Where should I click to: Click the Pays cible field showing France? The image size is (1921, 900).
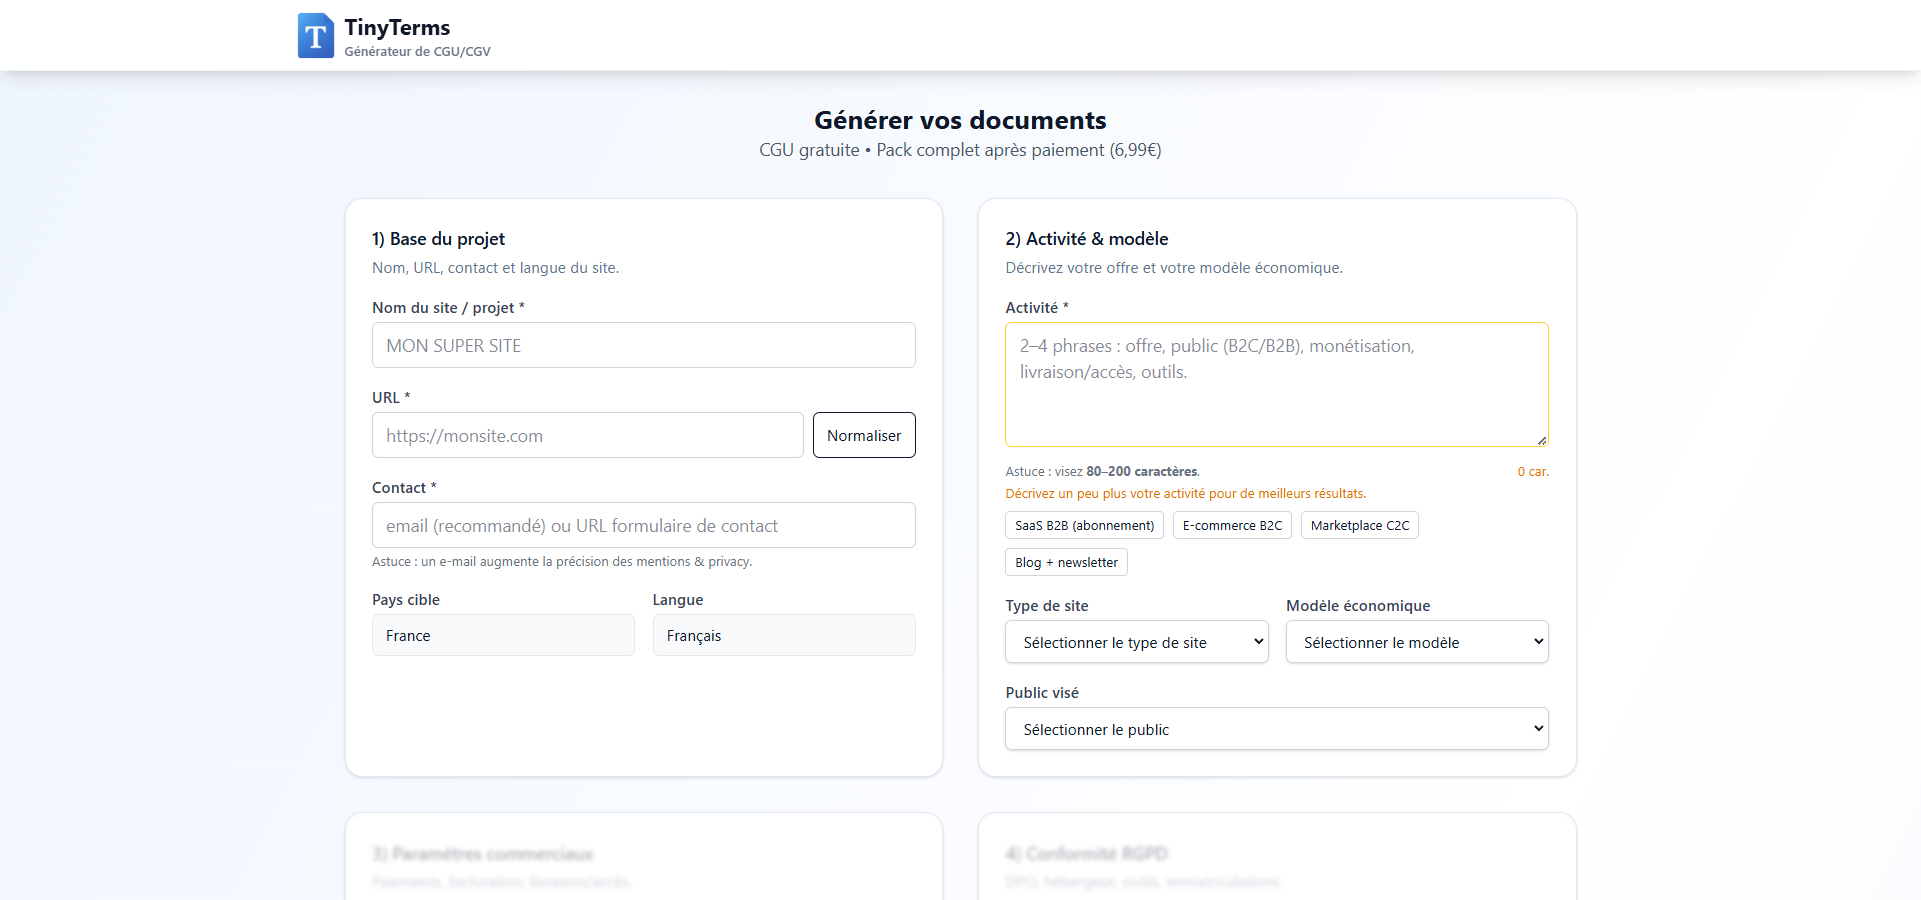503,635
